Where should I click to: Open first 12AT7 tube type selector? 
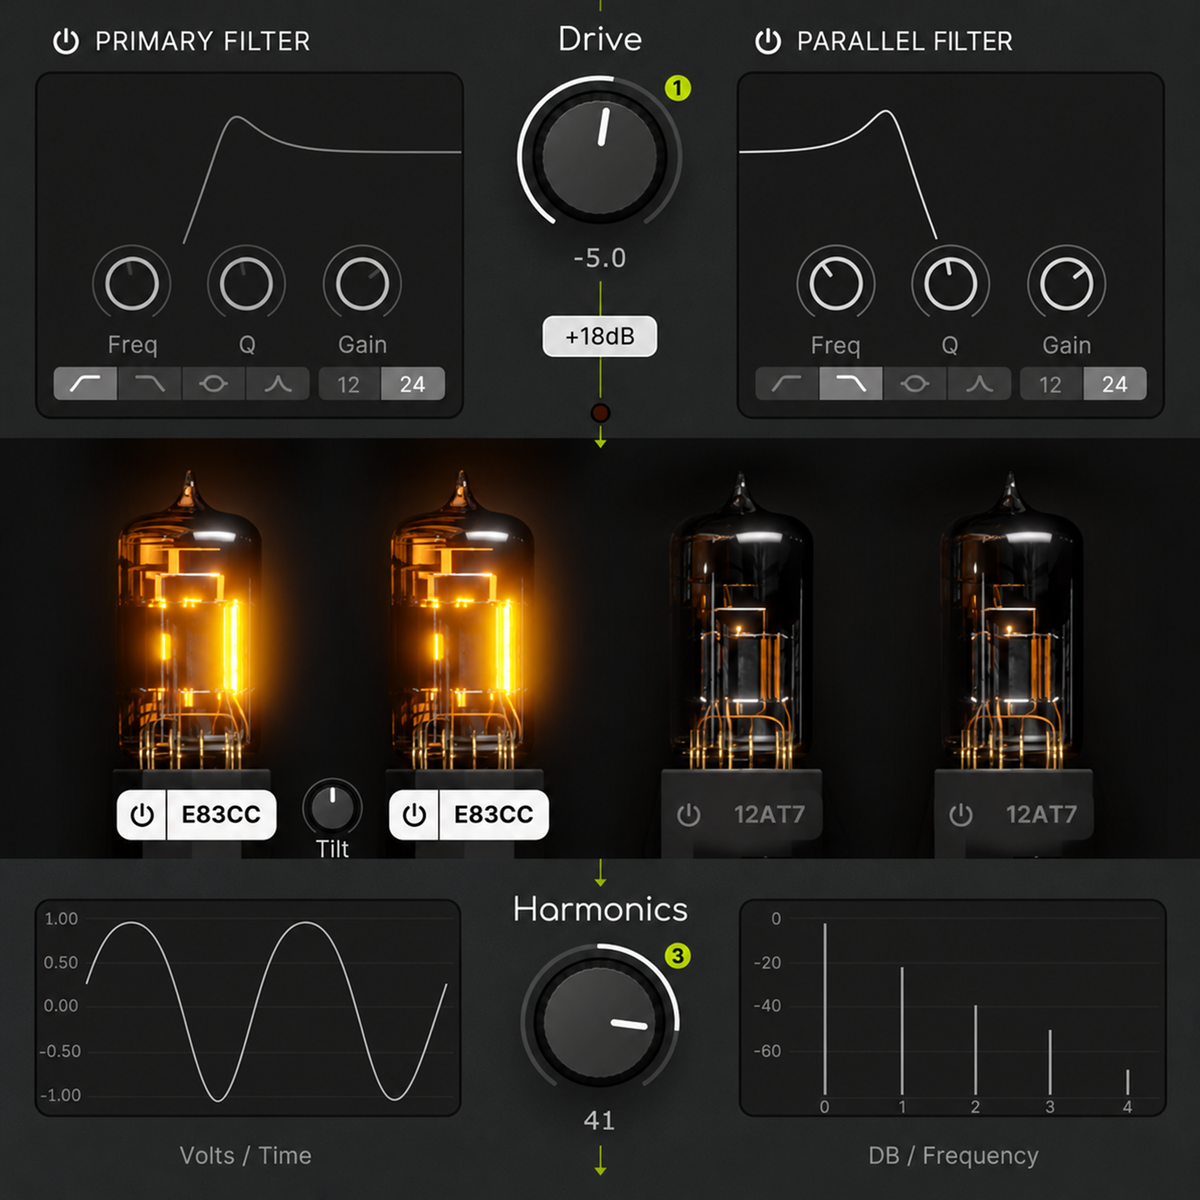point(768,815)
